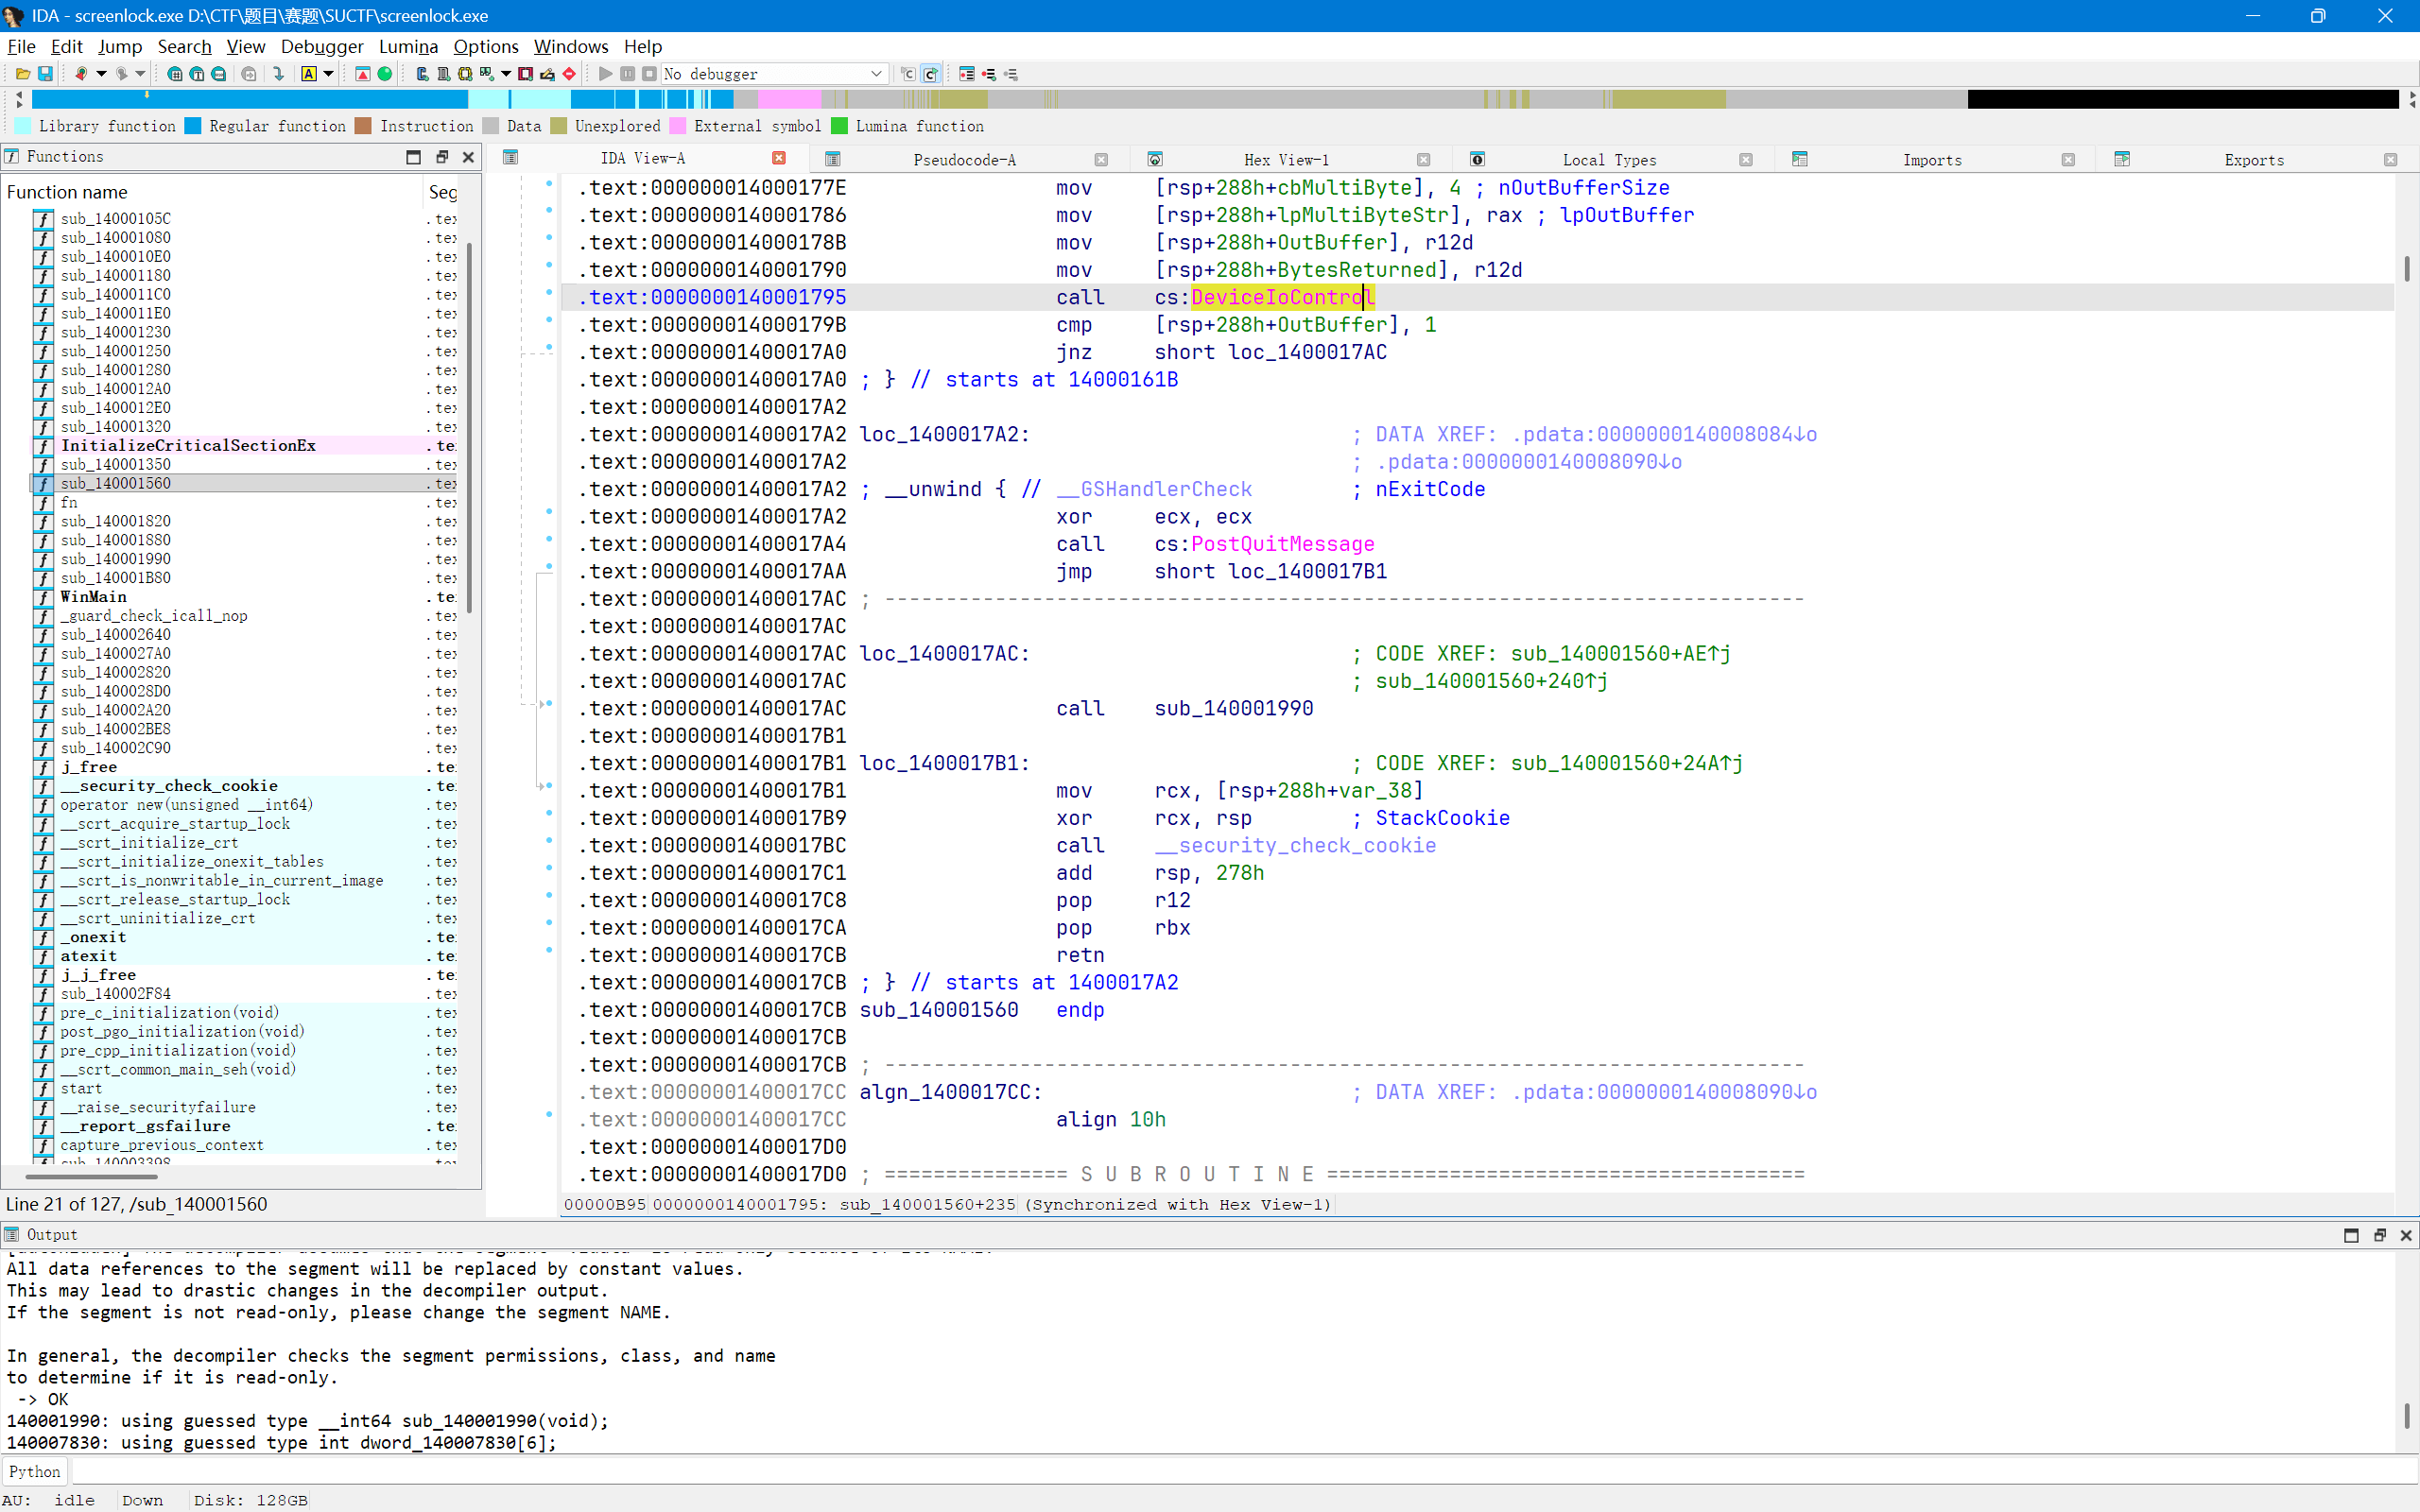Close the Hex View-1 tab
2420x1512 pixels.
[1423, 160]
